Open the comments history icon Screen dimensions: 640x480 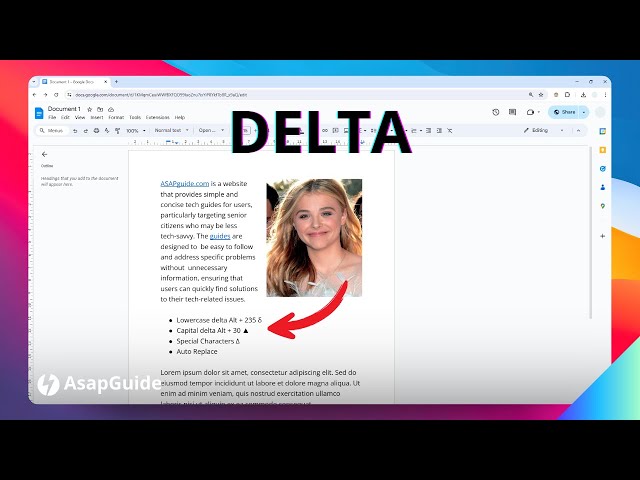513,112
